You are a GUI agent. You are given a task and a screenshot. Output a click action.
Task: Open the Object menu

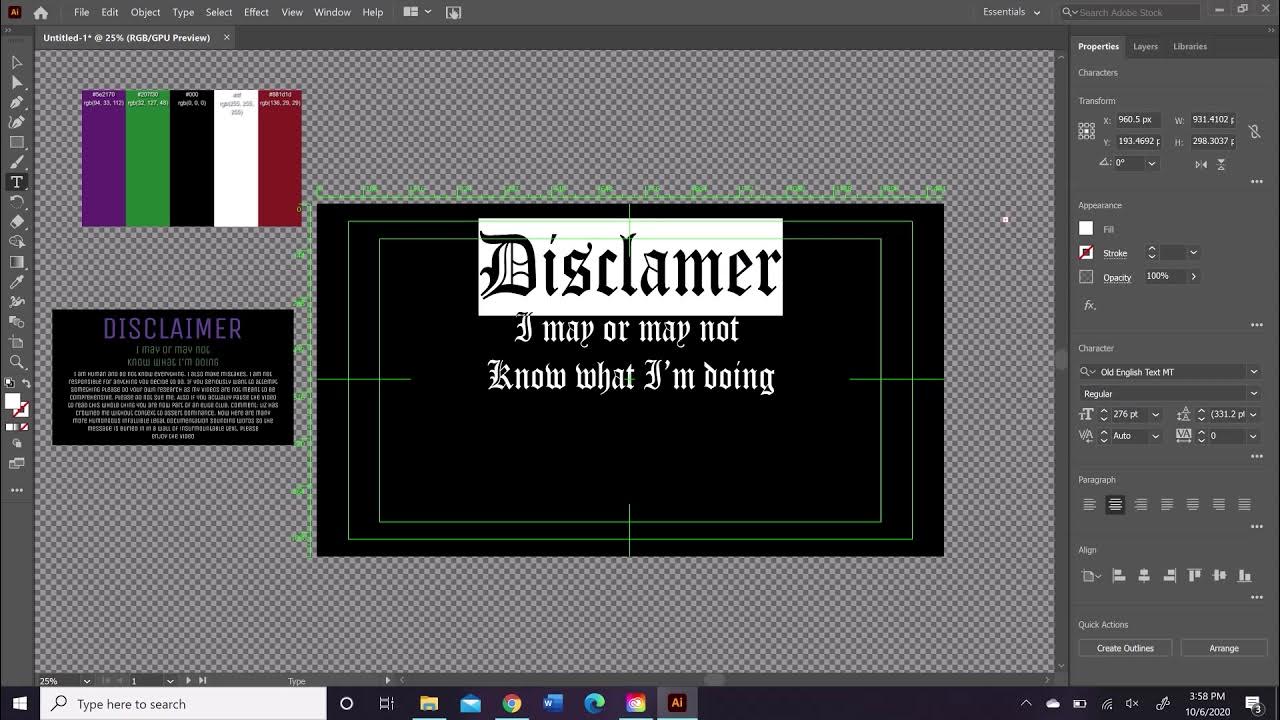click(145, 12)
